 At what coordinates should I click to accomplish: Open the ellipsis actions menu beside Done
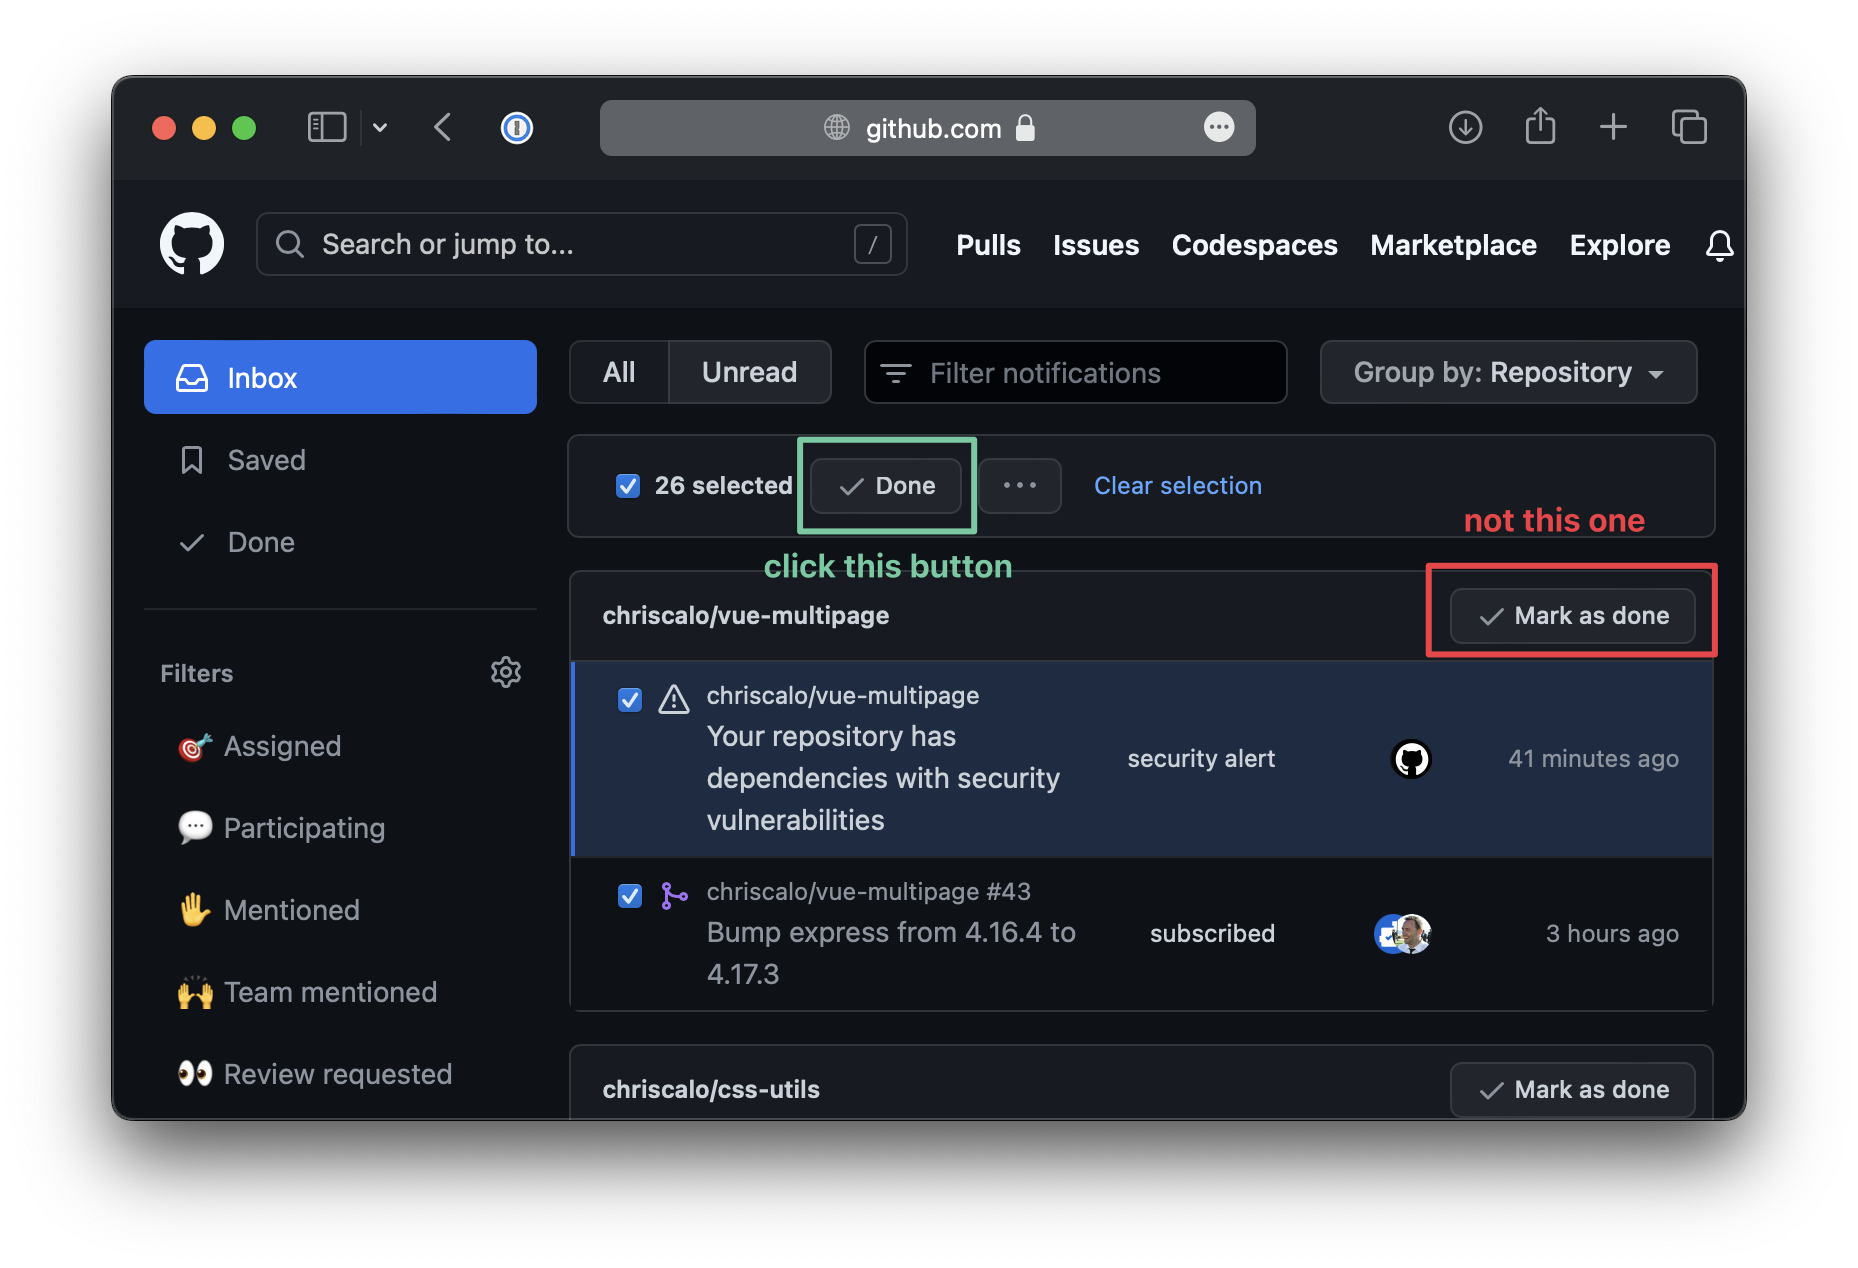pyautogui.click(x=1019, y=486)
